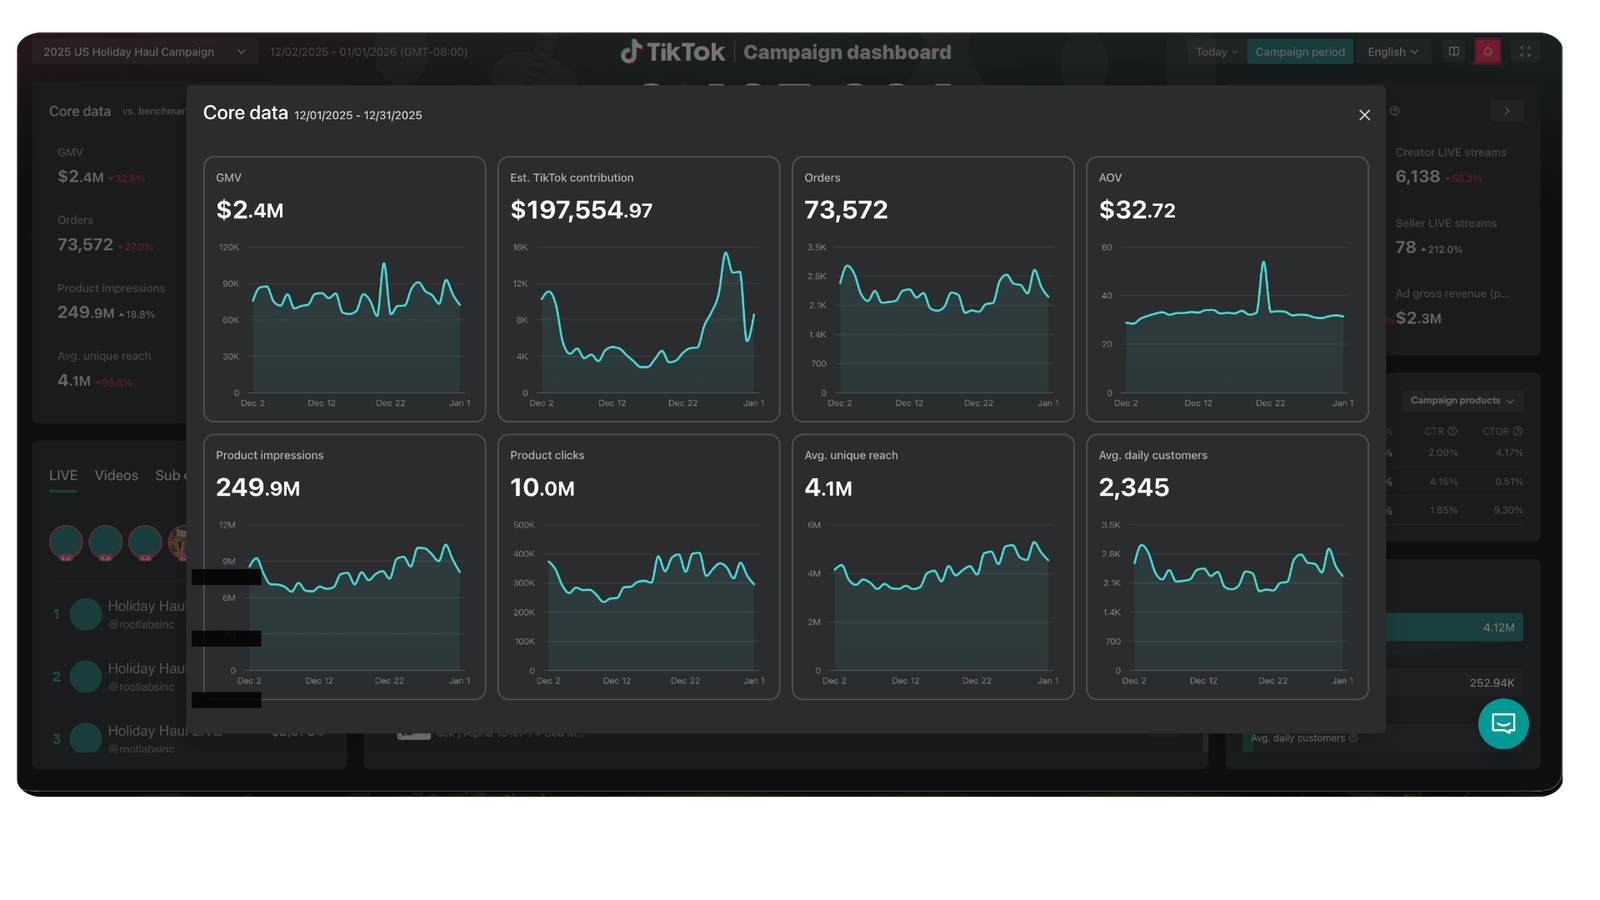1600x900 pixels.
Task: Switch to the LIVE tab
Action: (63, 475)
